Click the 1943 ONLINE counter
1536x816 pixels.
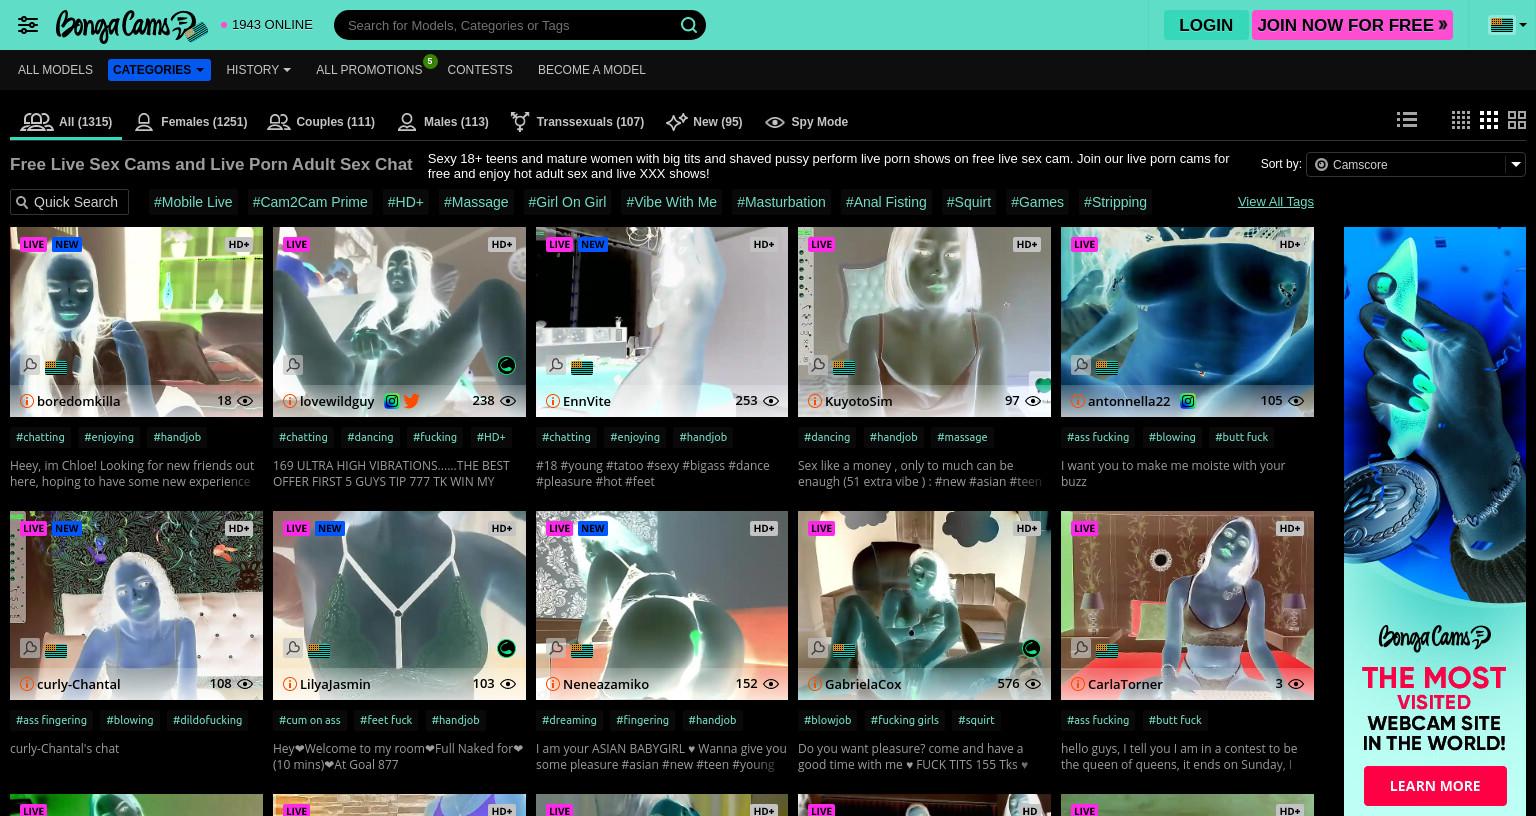[x=267, y=25]
